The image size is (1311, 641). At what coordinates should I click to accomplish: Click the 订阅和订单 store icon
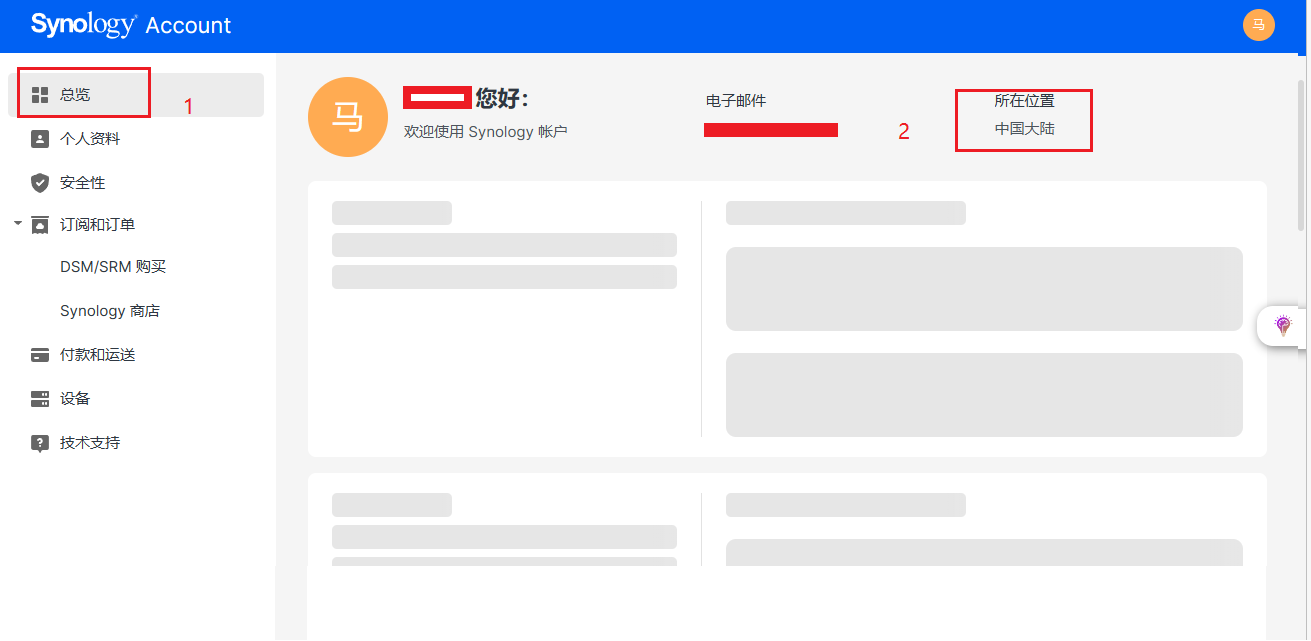40,225
